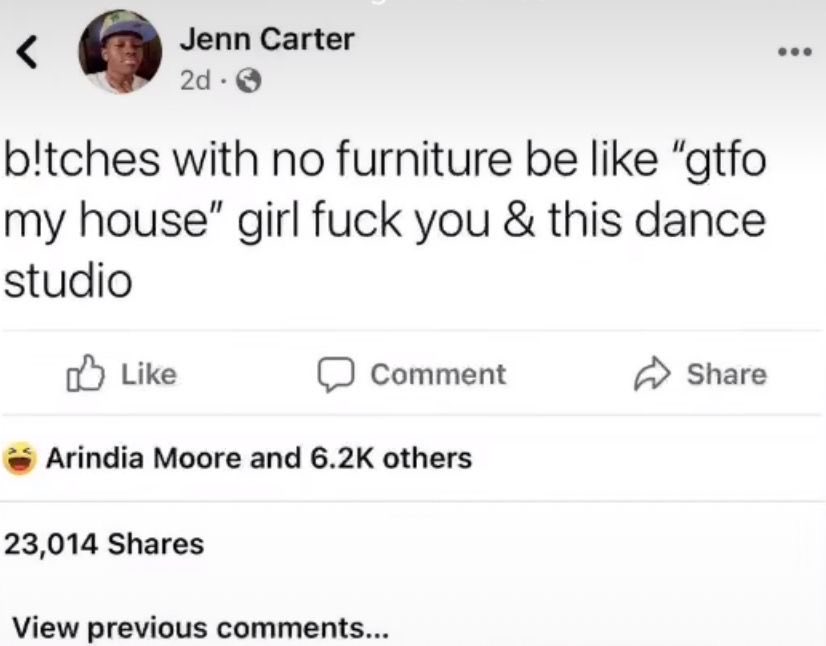
Task: Tap the thumbs-up Like icon
Action: [85, 373]
